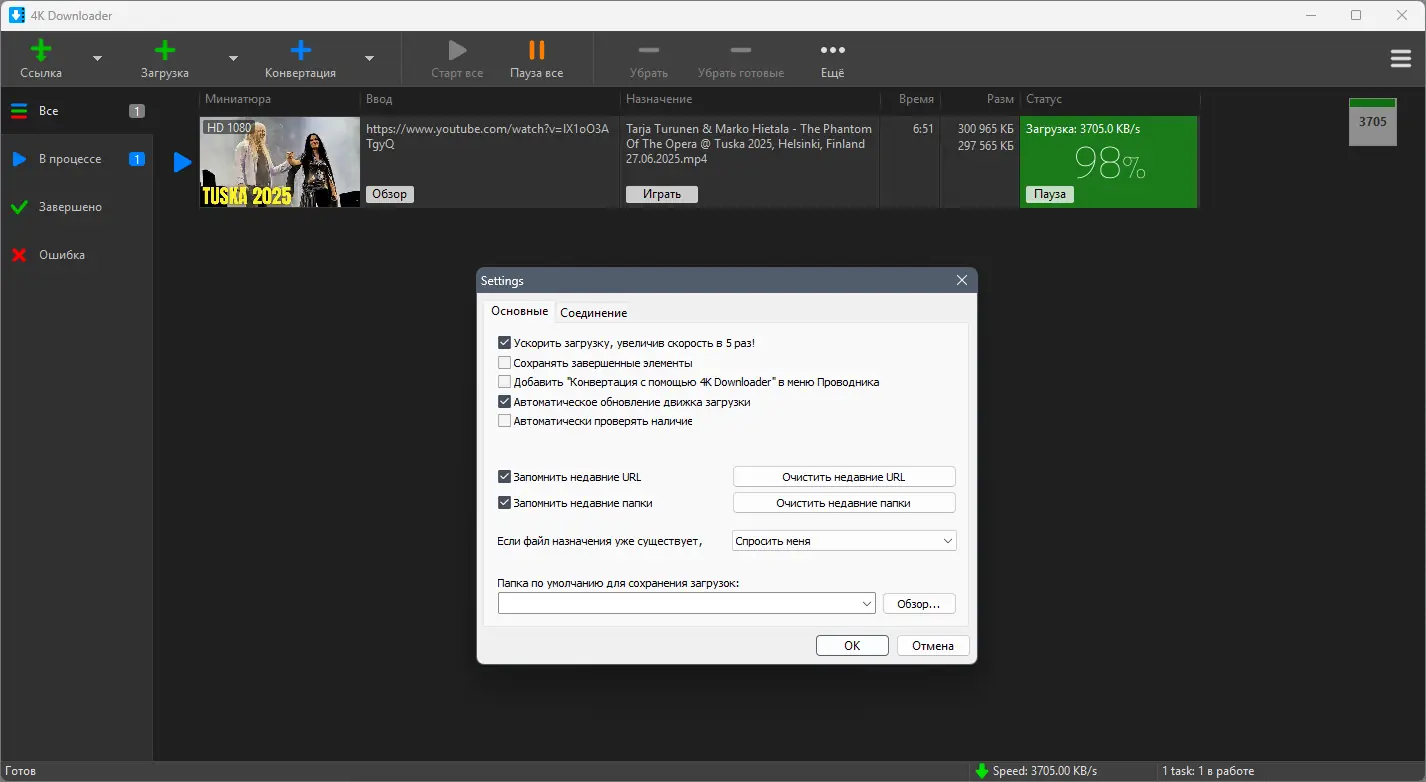
Task: Click the Пауза button in status cell
Action: (1050, 194)
